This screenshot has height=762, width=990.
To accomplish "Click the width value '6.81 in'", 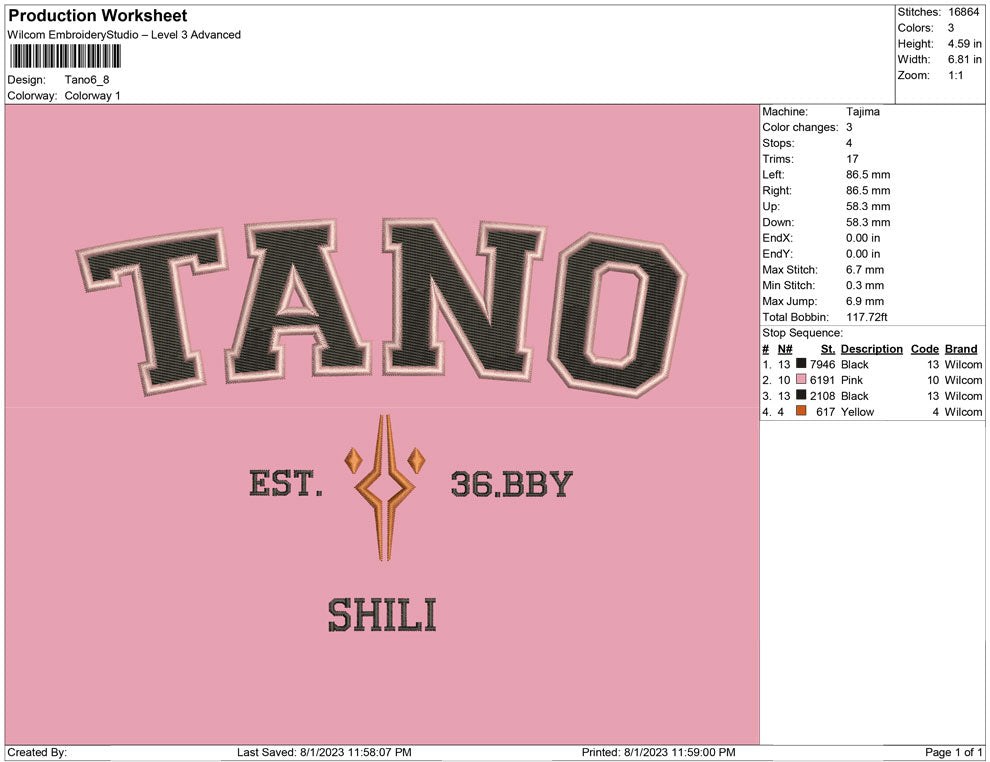I will pos(964,59).
